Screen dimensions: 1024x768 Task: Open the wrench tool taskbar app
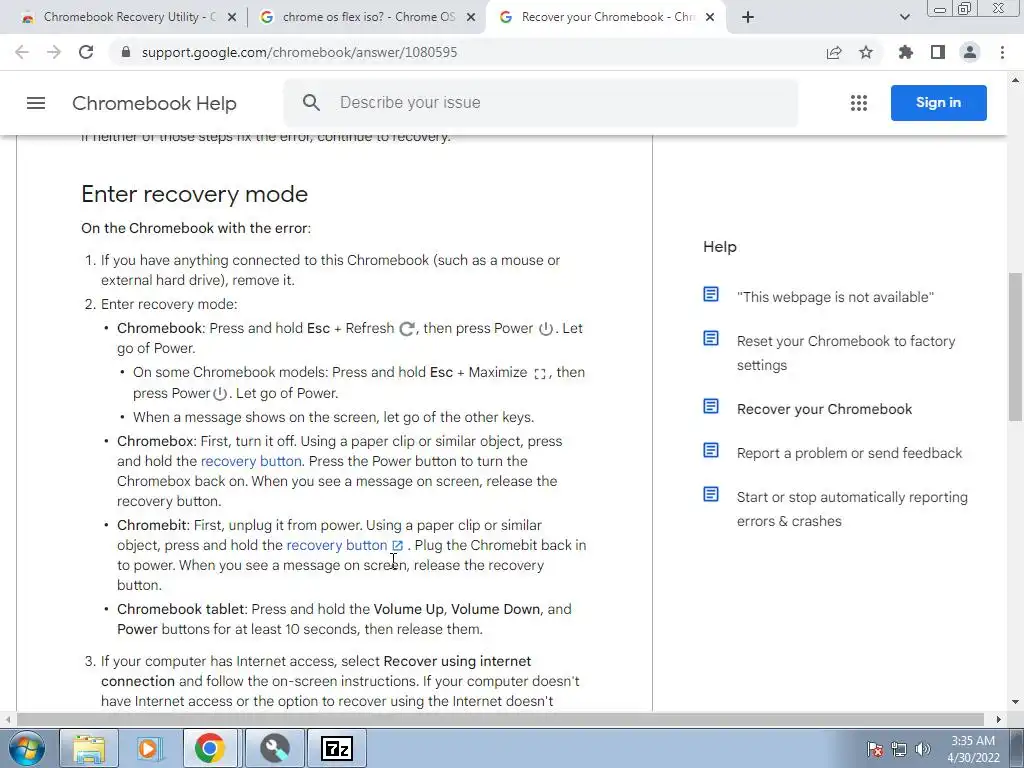click(x=275, y=748)
